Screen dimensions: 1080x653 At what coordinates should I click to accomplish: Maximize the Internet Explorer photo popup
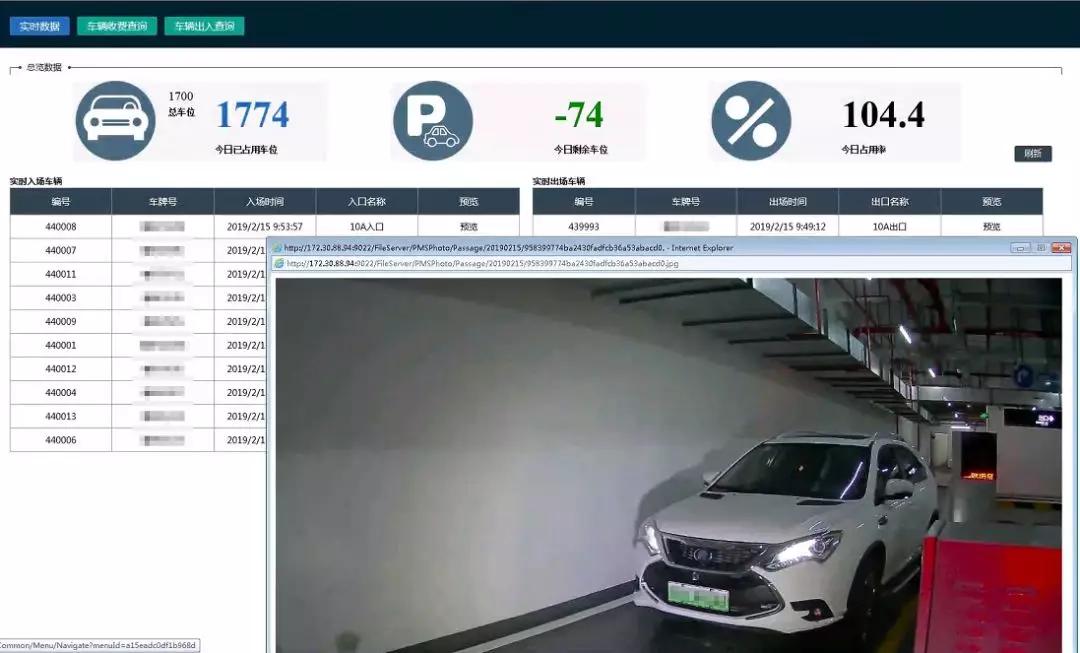pos(1040,247)
